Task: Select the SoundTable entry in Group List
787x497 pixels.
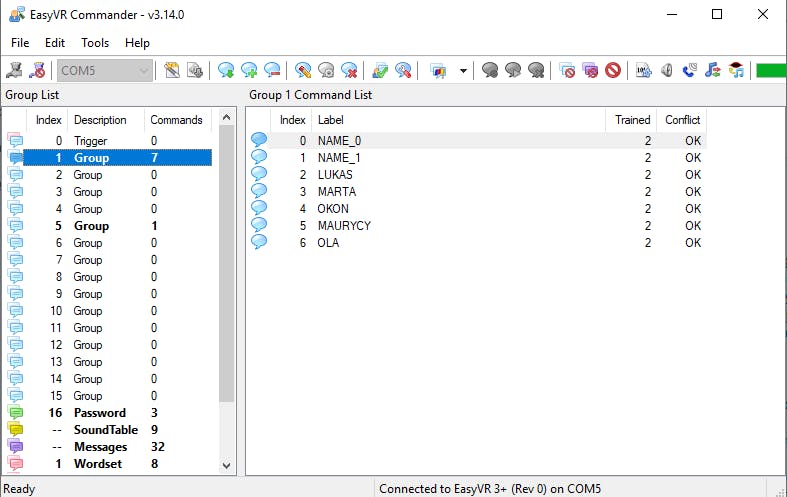Action: point(105,430)
